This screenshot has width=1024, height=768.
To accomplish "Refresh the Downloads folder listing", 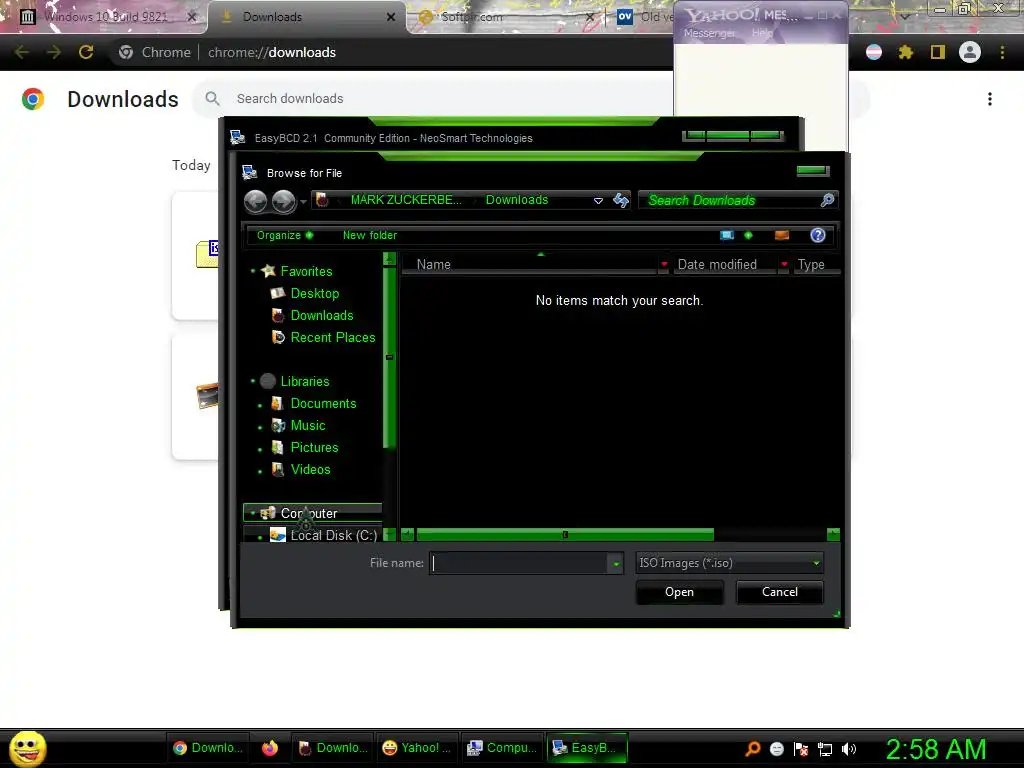I will (x=621, y=200).
